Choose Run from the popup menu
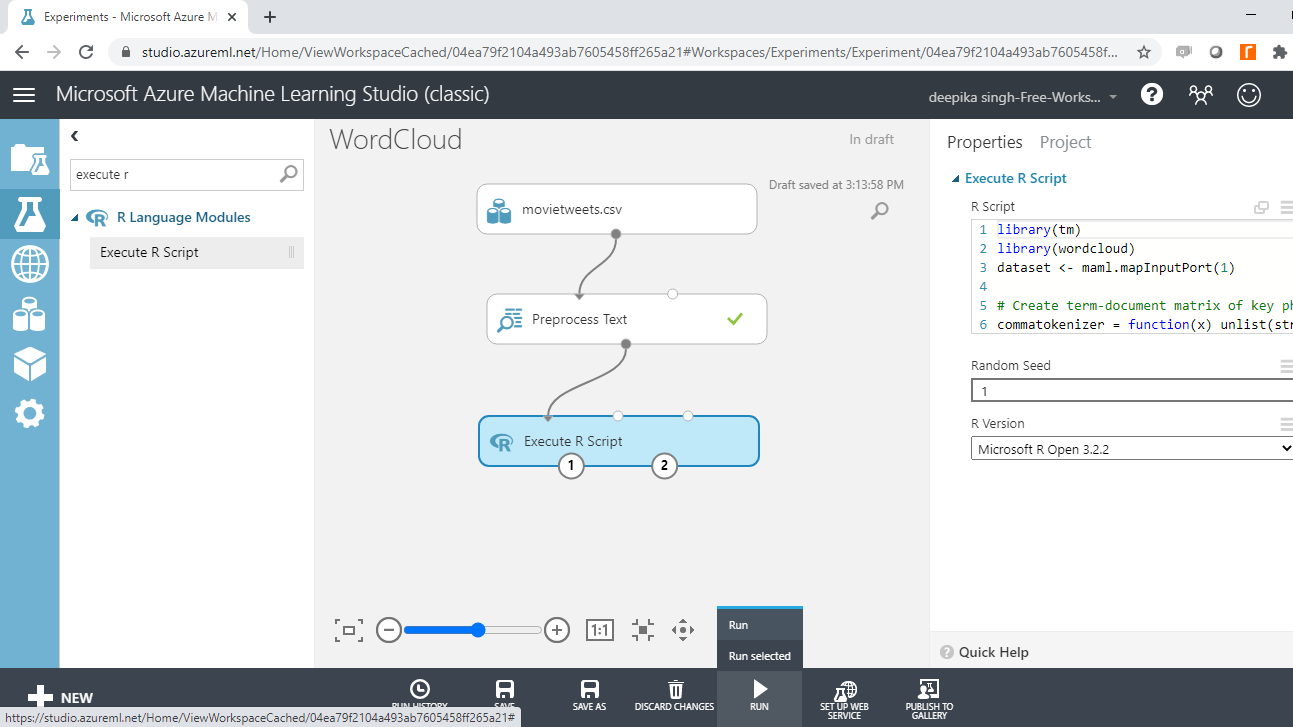 (760, 625)
